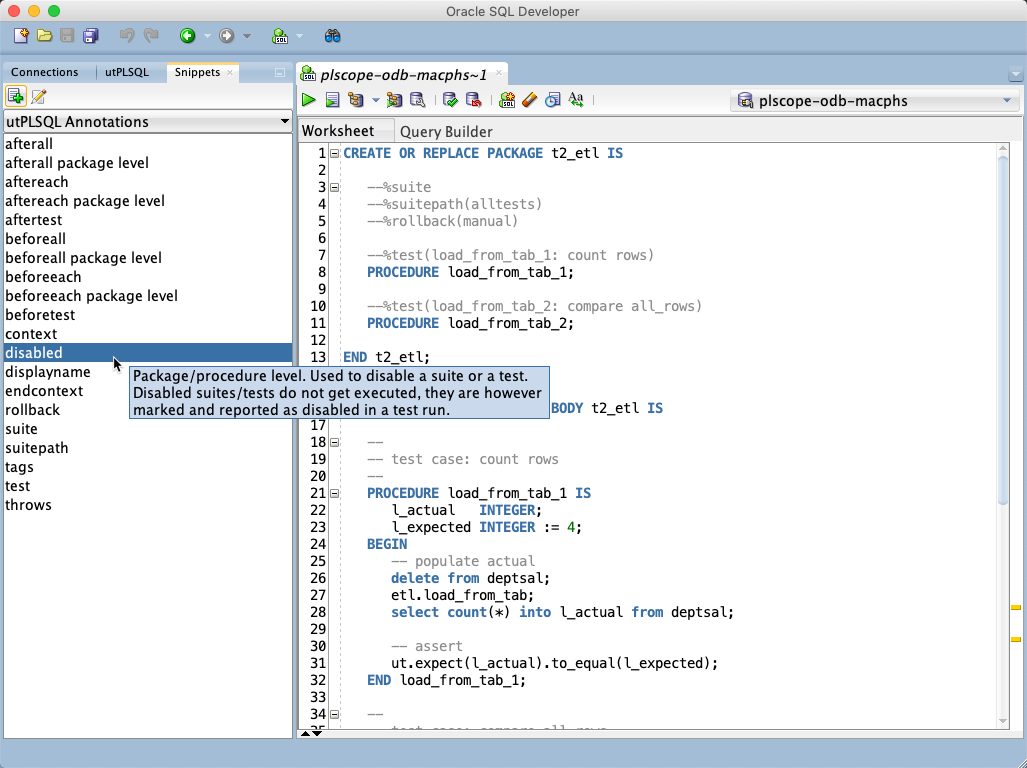Click the Undo icon
Image resolution: width=1027 pixels, height=768 pixels.
[127, 36]
